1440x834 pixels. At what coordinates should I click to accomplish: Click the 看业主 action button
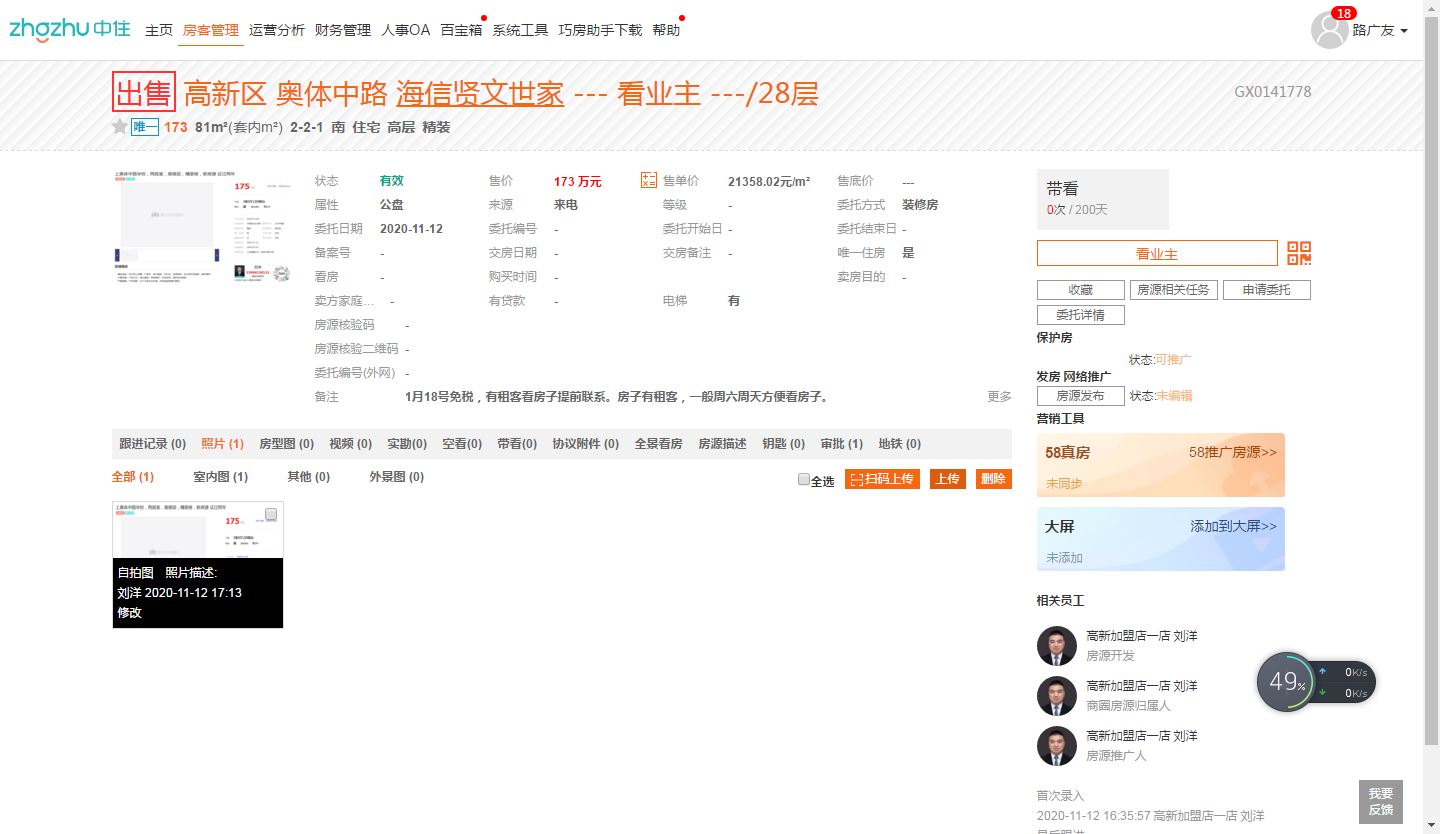point(1157,253)
